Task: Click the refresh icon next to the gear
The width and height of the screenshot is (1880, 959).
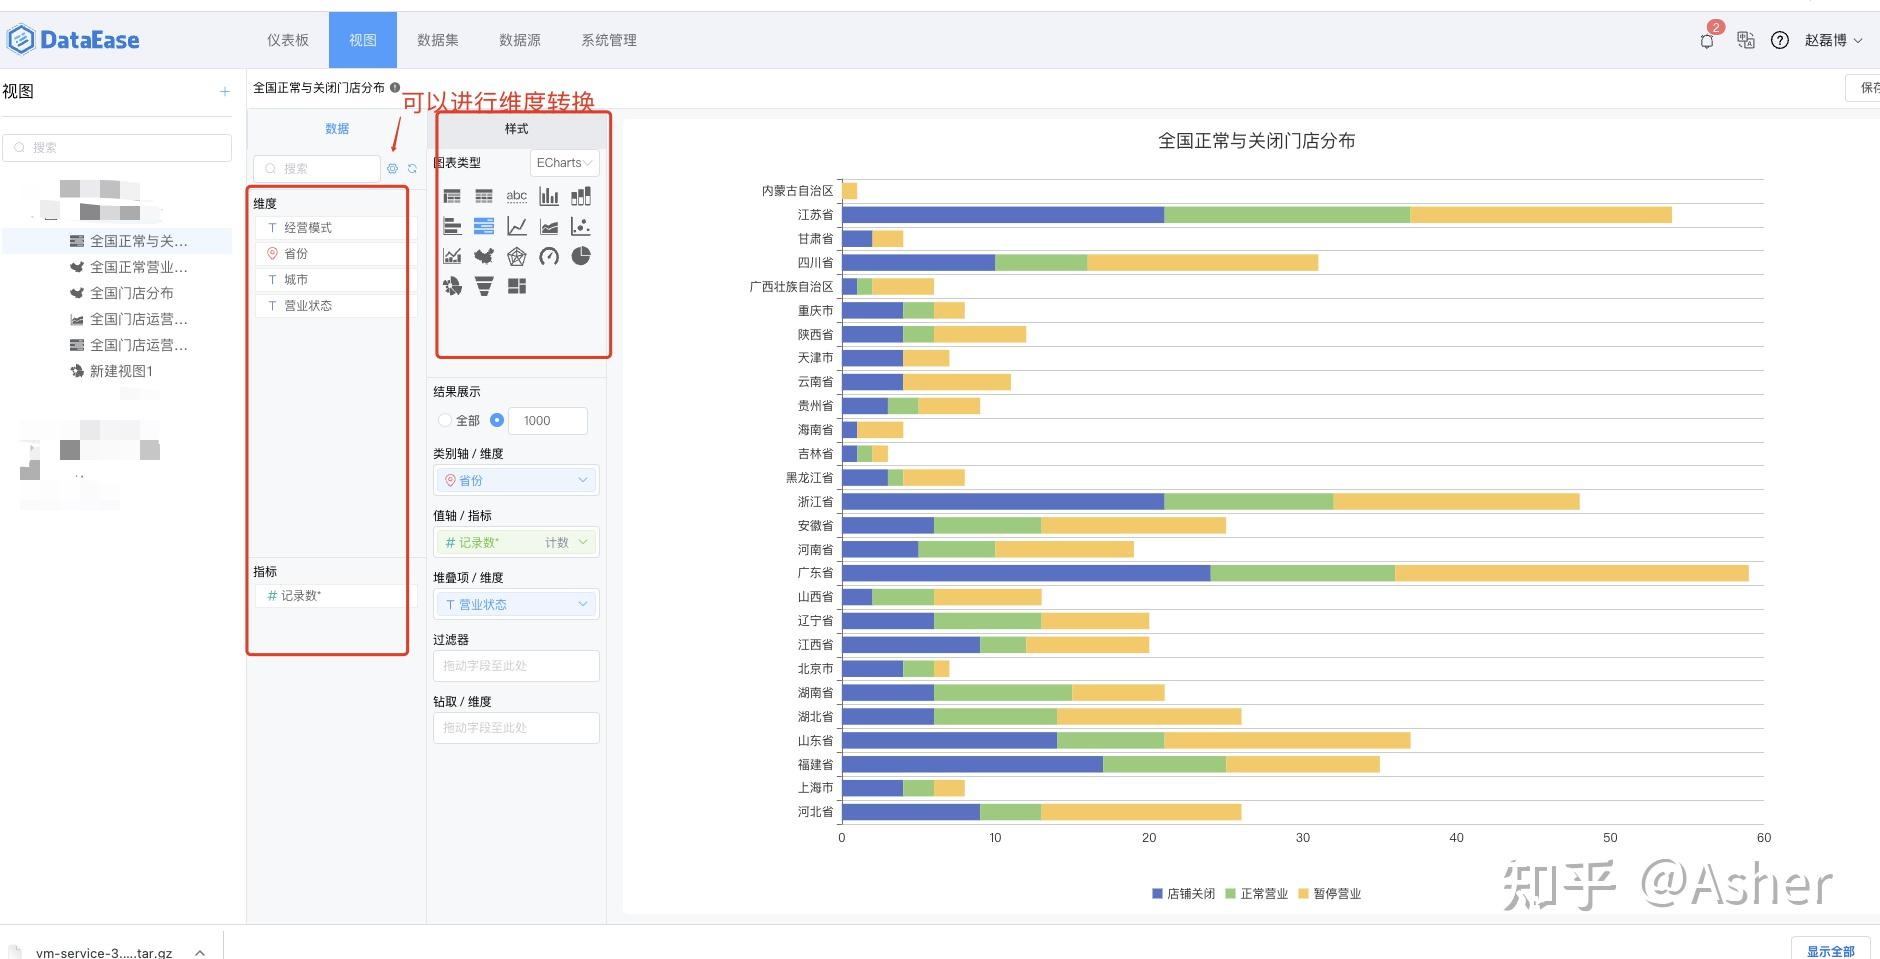Action: coord(412,168)
